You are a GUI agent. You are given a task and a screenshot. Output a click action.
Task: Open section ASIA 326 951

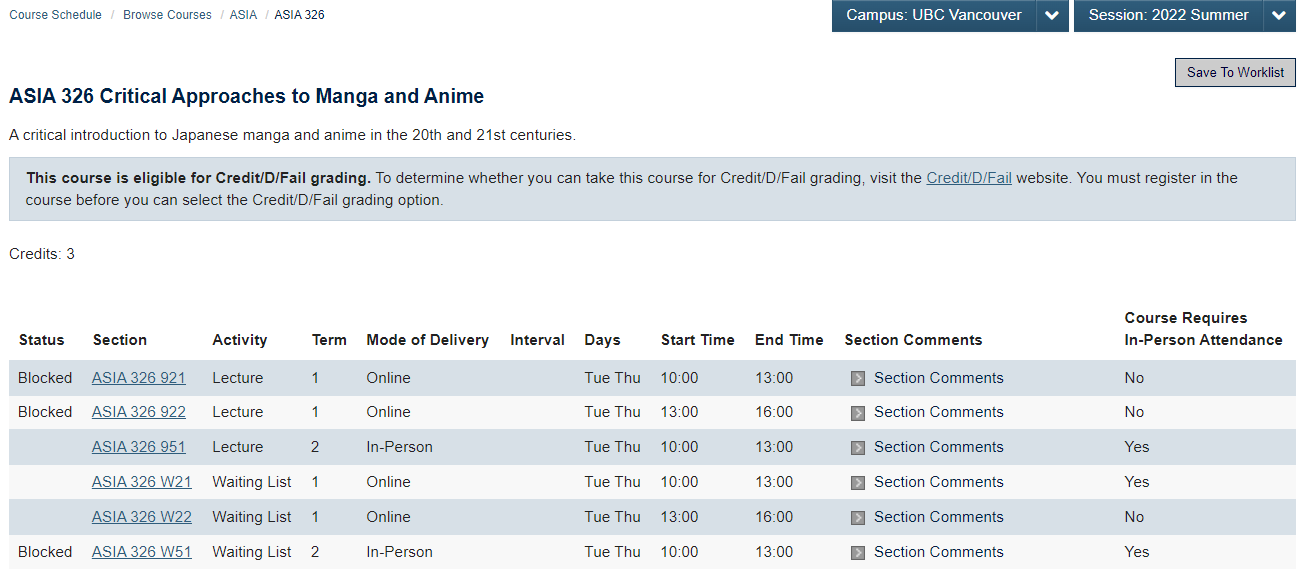139,447
